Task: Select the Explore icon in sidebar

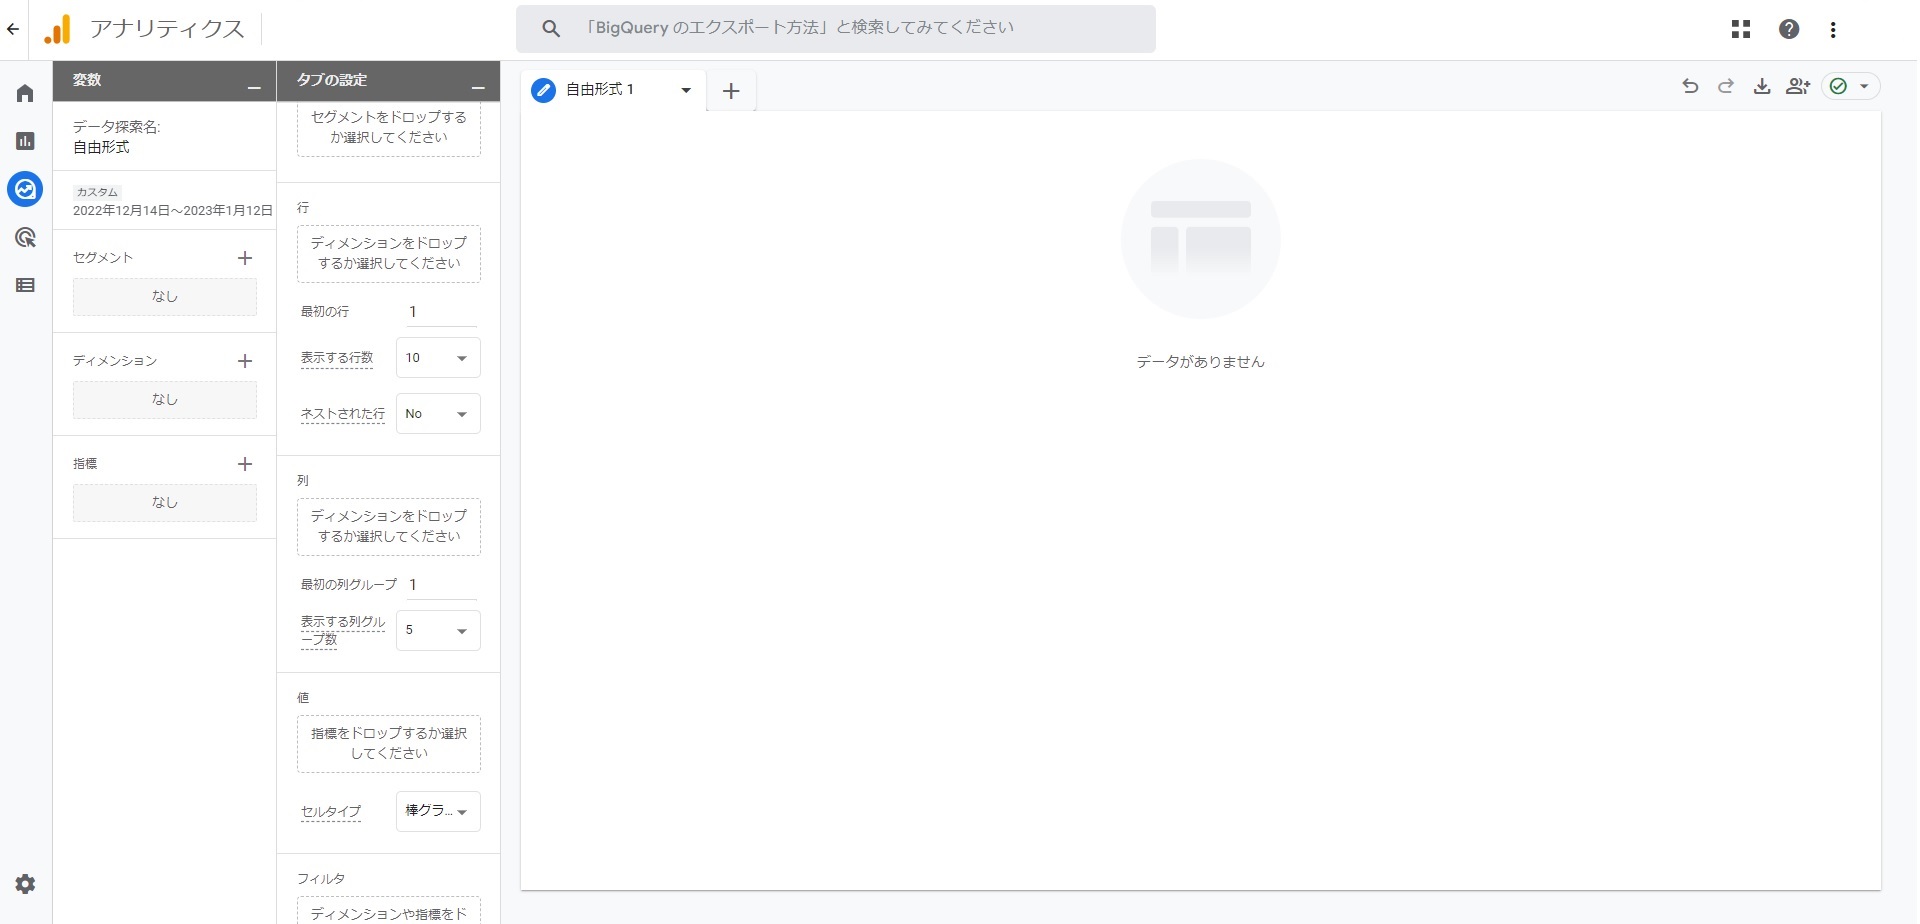Action: [26, 188]
